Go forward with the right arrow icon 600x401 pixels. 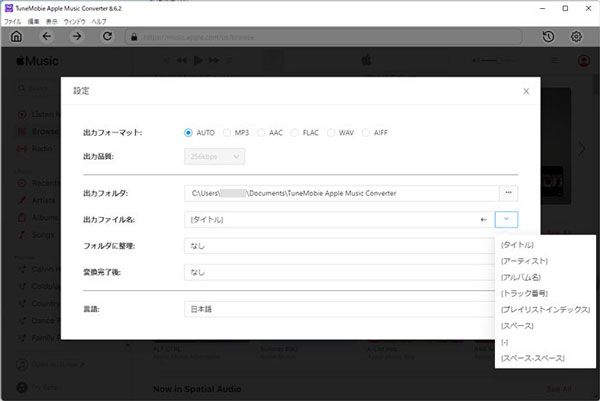(x=77, y=36)
